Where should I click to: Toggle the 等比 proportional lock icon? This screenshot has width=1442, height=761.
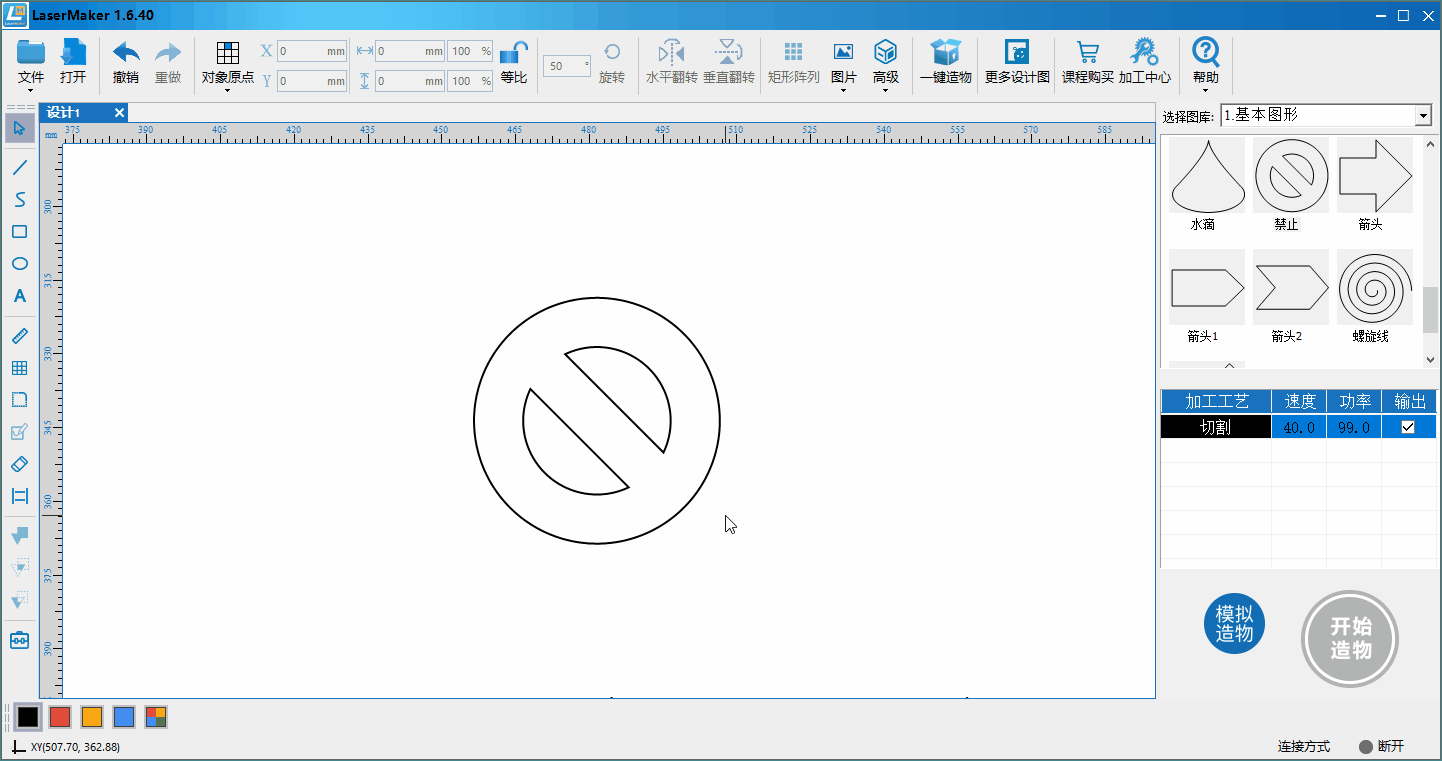click(514, 53)
